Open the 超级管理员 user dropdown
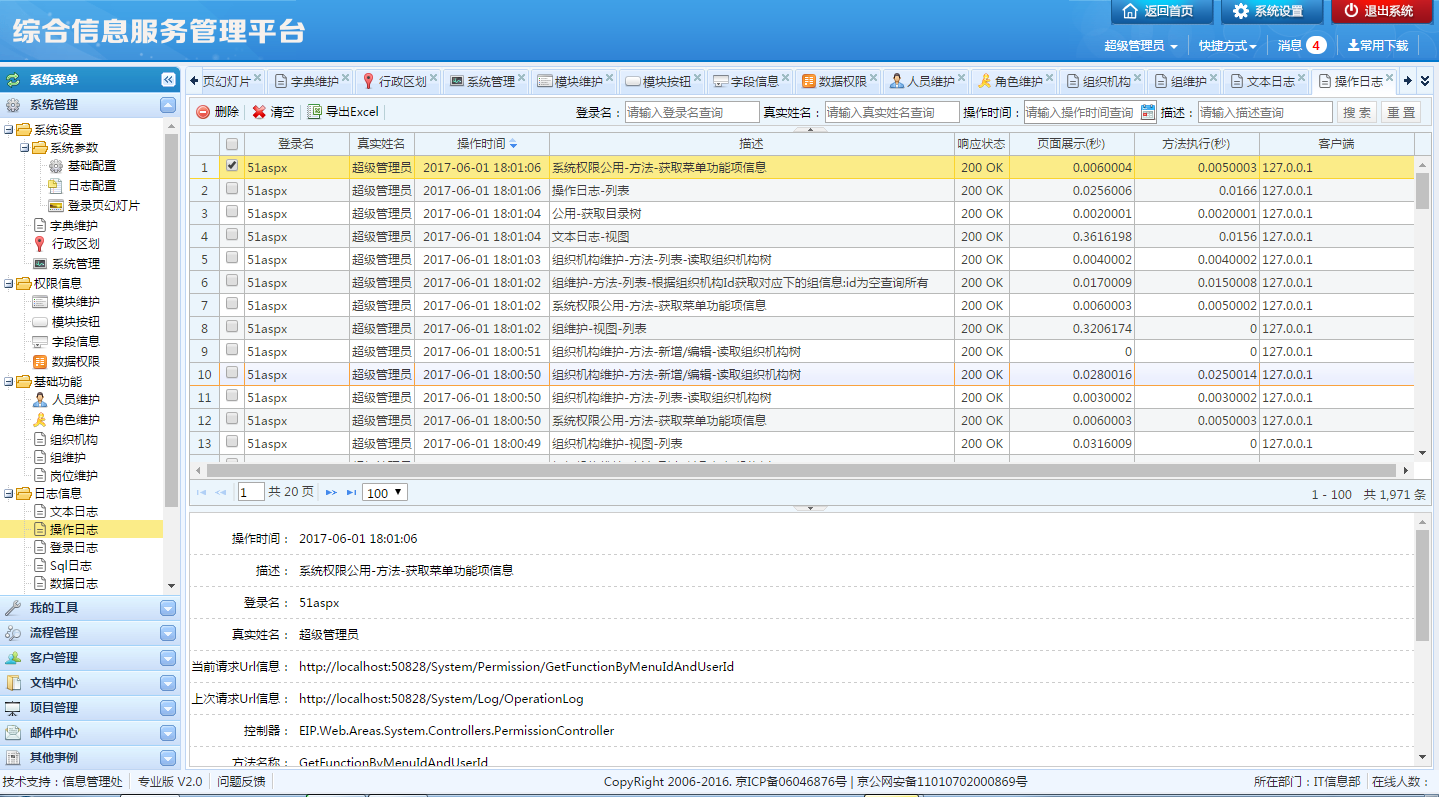 coord(1140,46)
